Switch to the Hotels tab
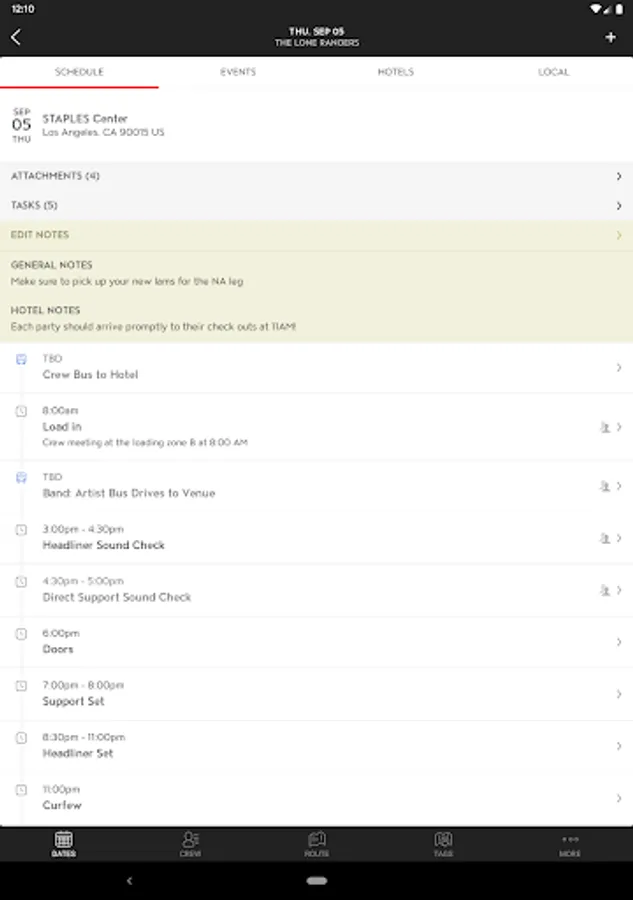The width and height of the screenshot is (633, 900). (395, 72)
